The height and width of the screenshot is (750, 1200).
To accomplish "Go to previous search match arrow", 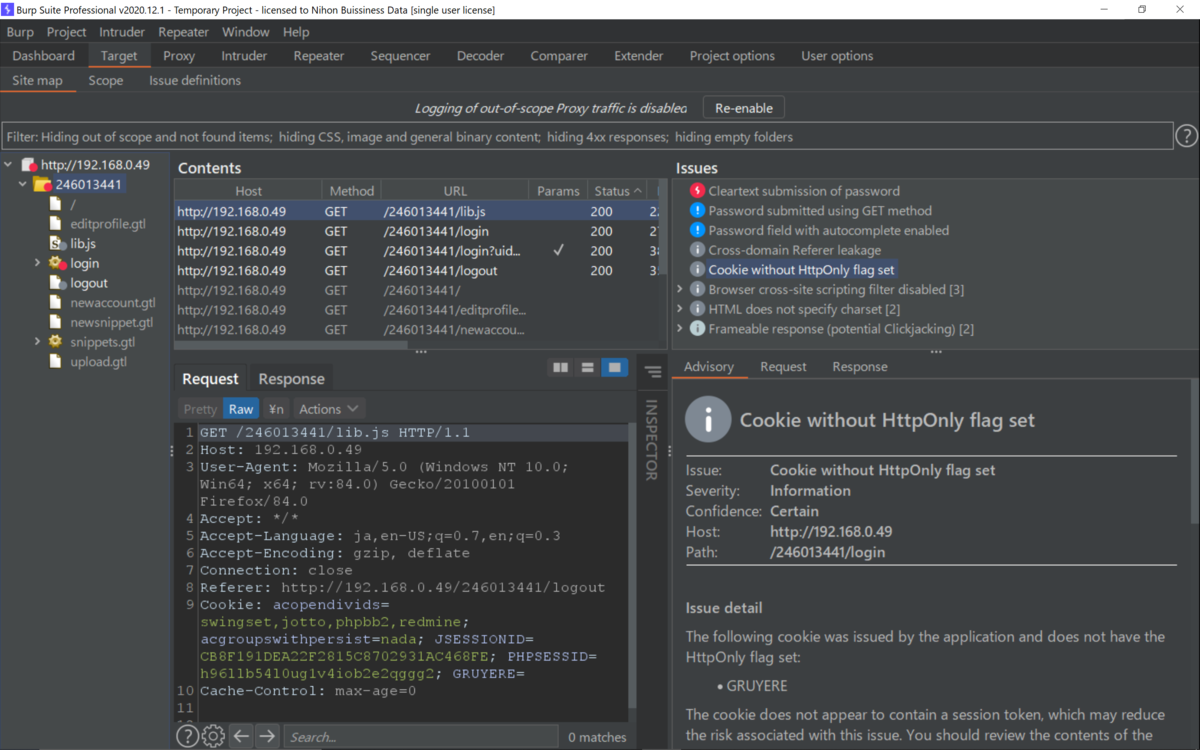I will (x=241, y=736).
